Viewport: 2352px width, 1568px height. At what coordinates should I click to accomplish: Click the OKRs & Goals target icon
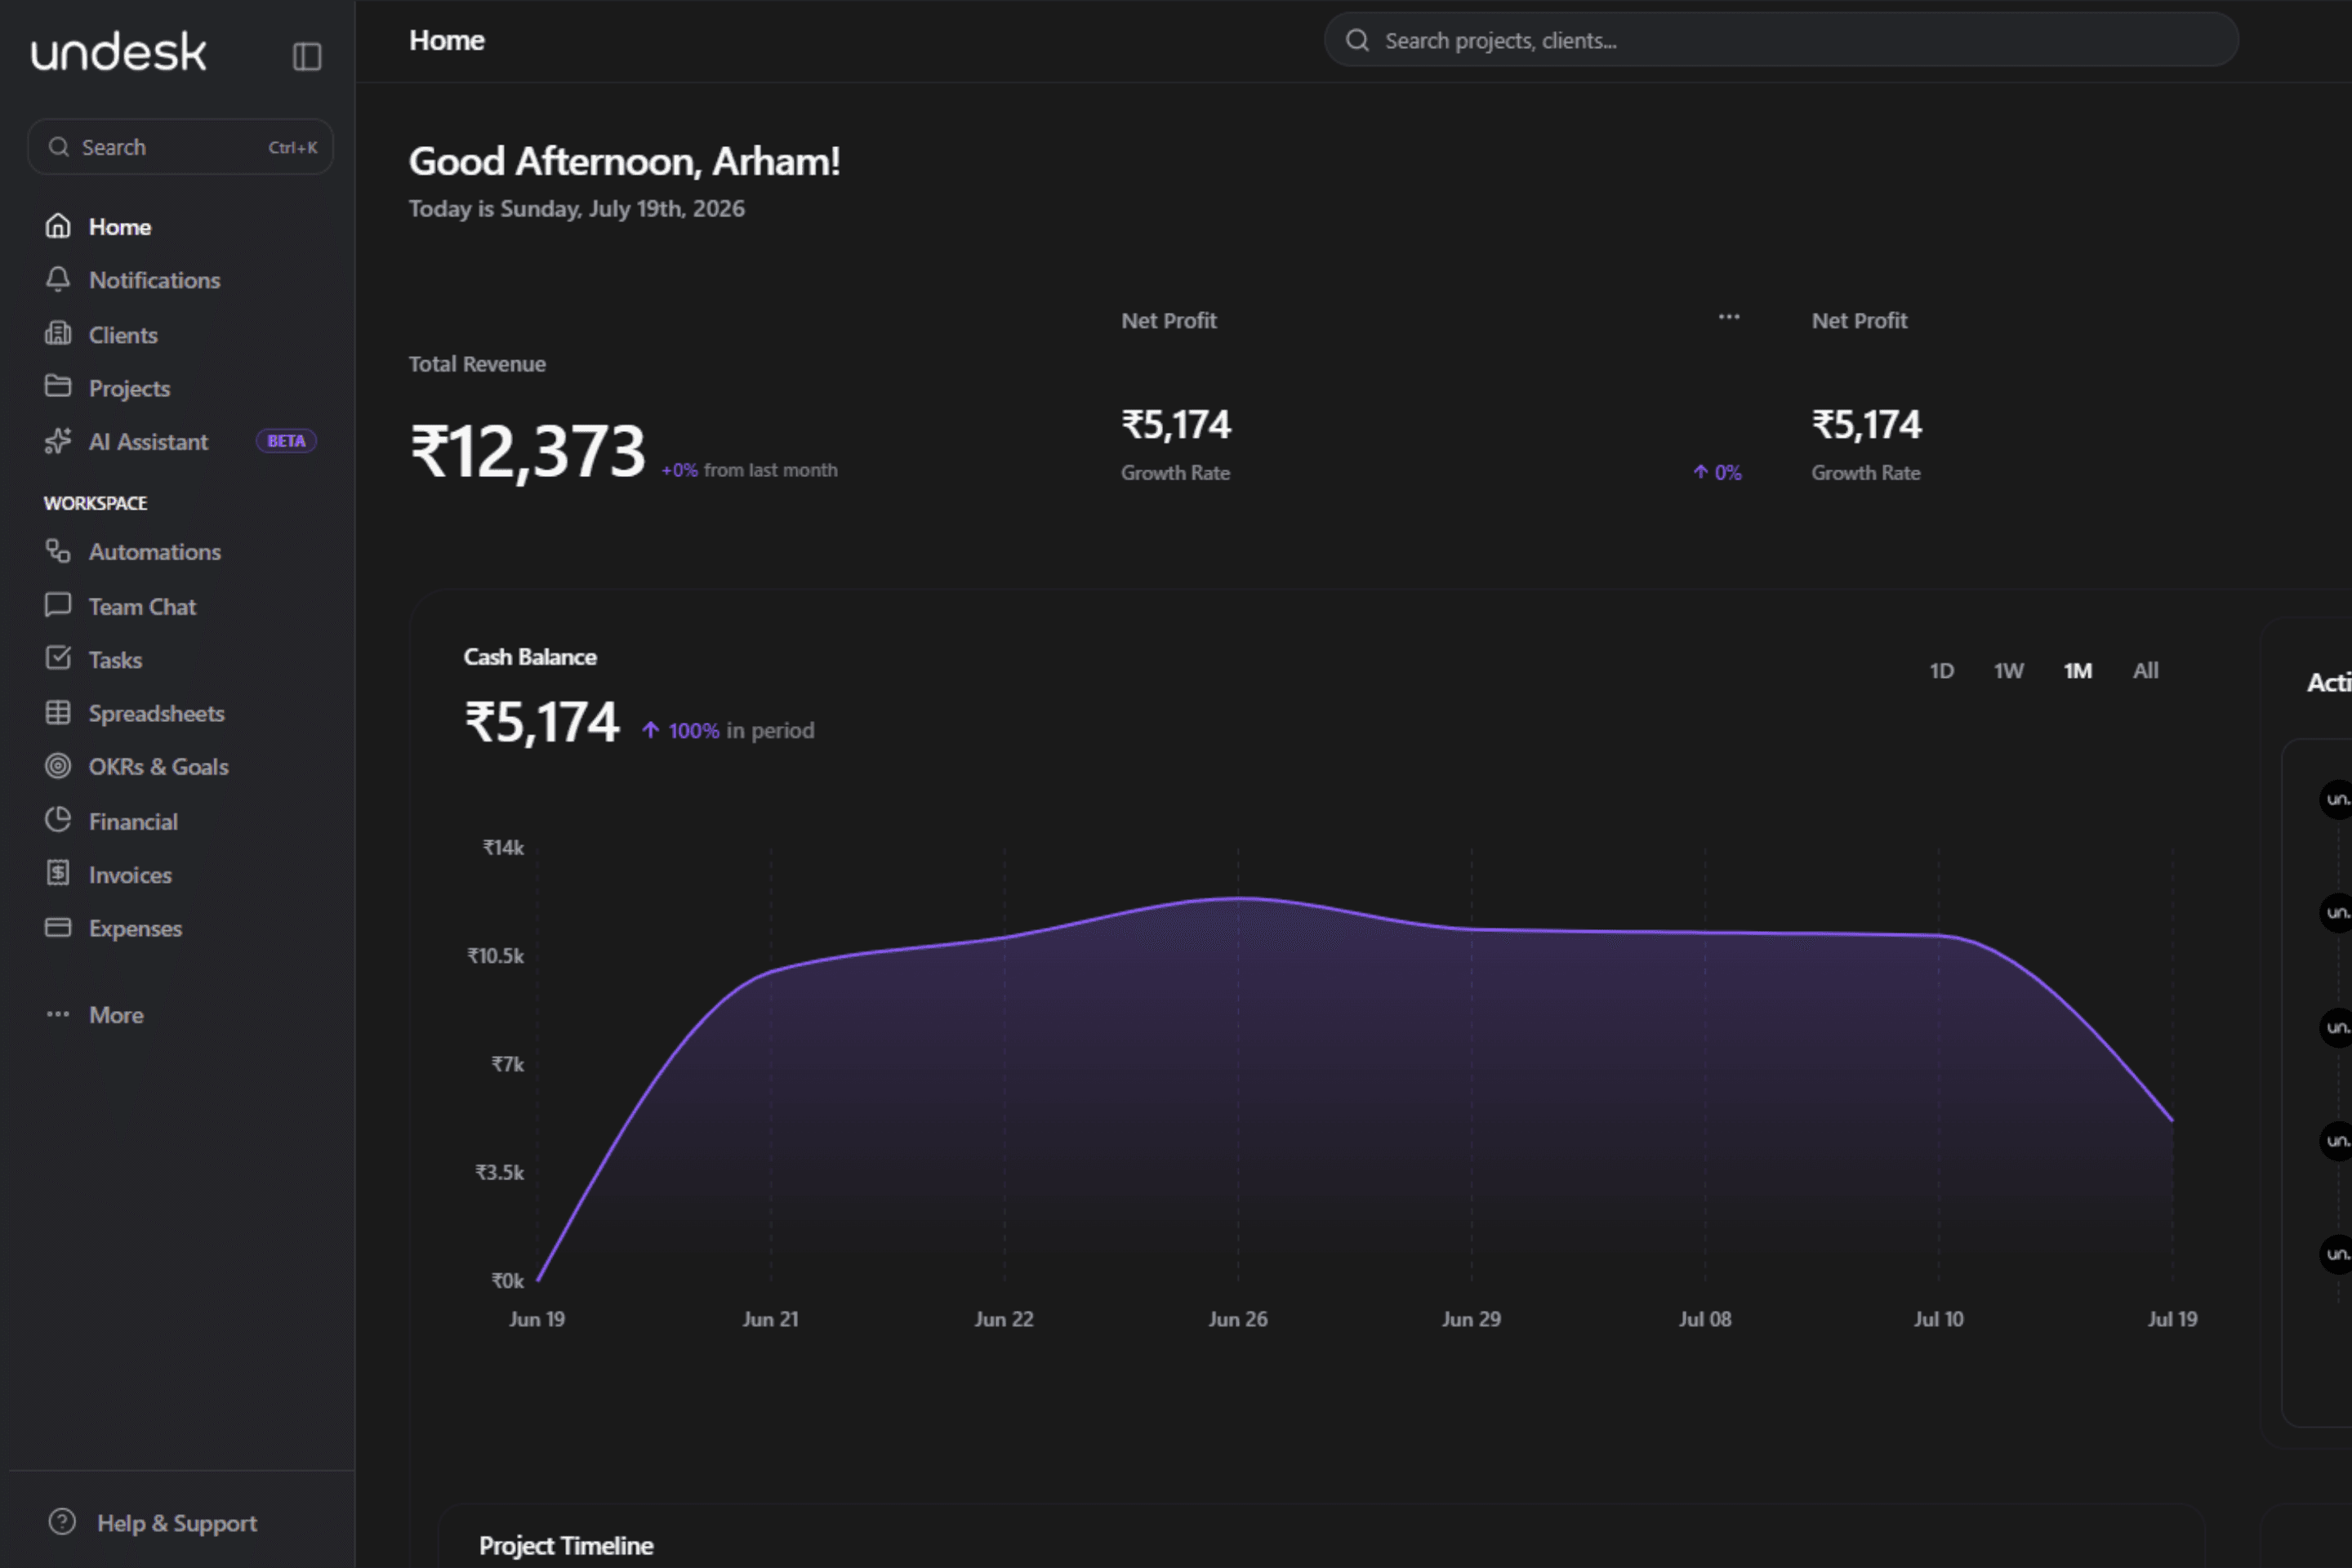click(x=58, y=766)
